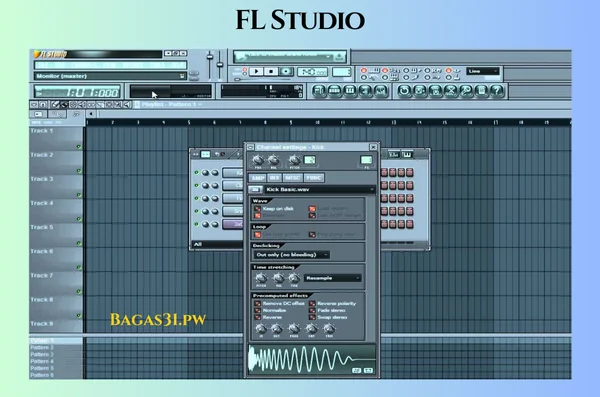Select the paint brush tool in Playlist
600x397 pixels.
click(64, 105)
